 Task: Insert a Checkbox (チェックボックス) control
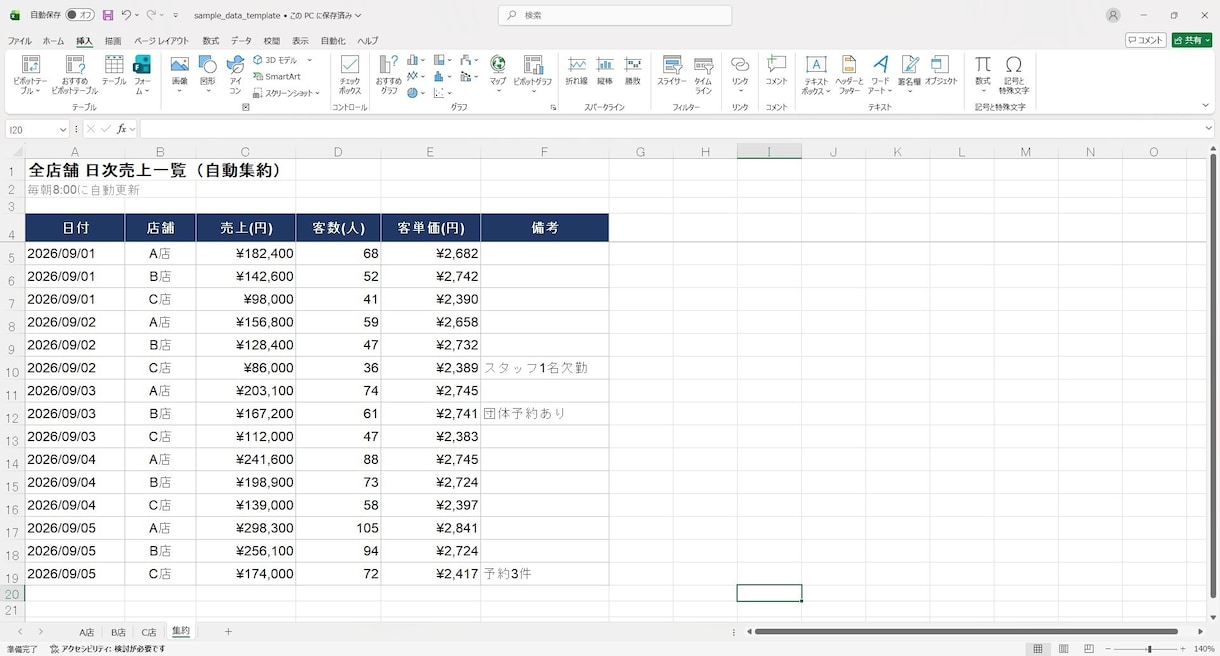(x=350, y=75)
